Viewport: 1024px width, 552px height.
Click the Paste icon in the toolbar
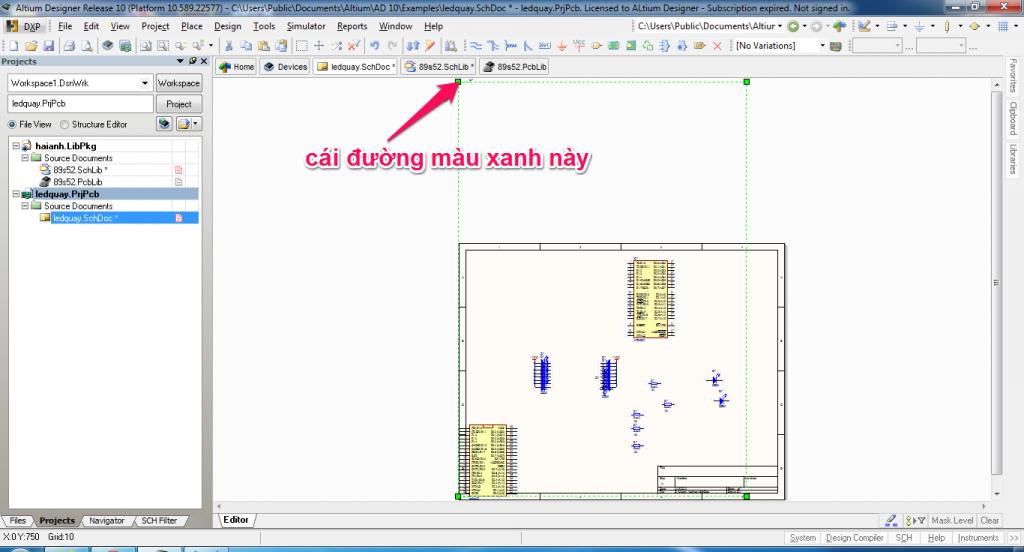263,46
